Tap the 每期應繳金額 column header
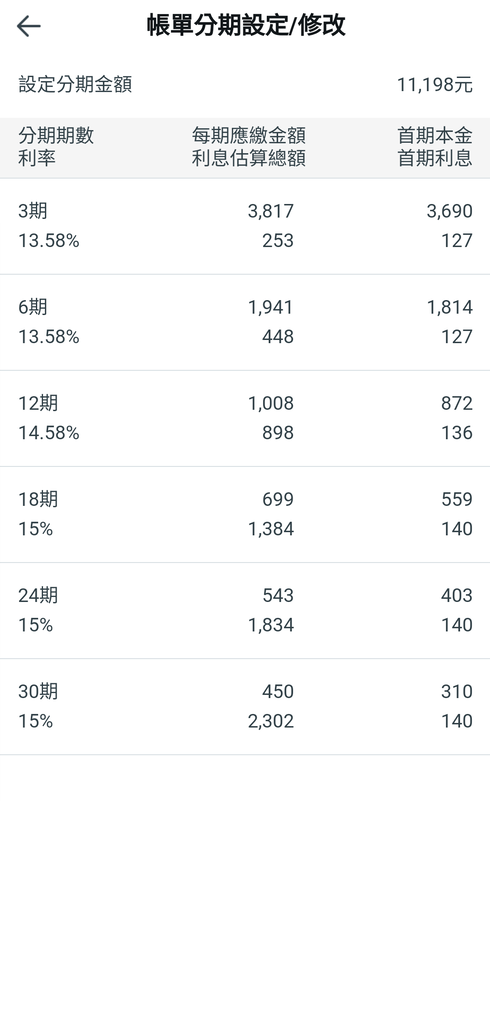 (249, 136)
